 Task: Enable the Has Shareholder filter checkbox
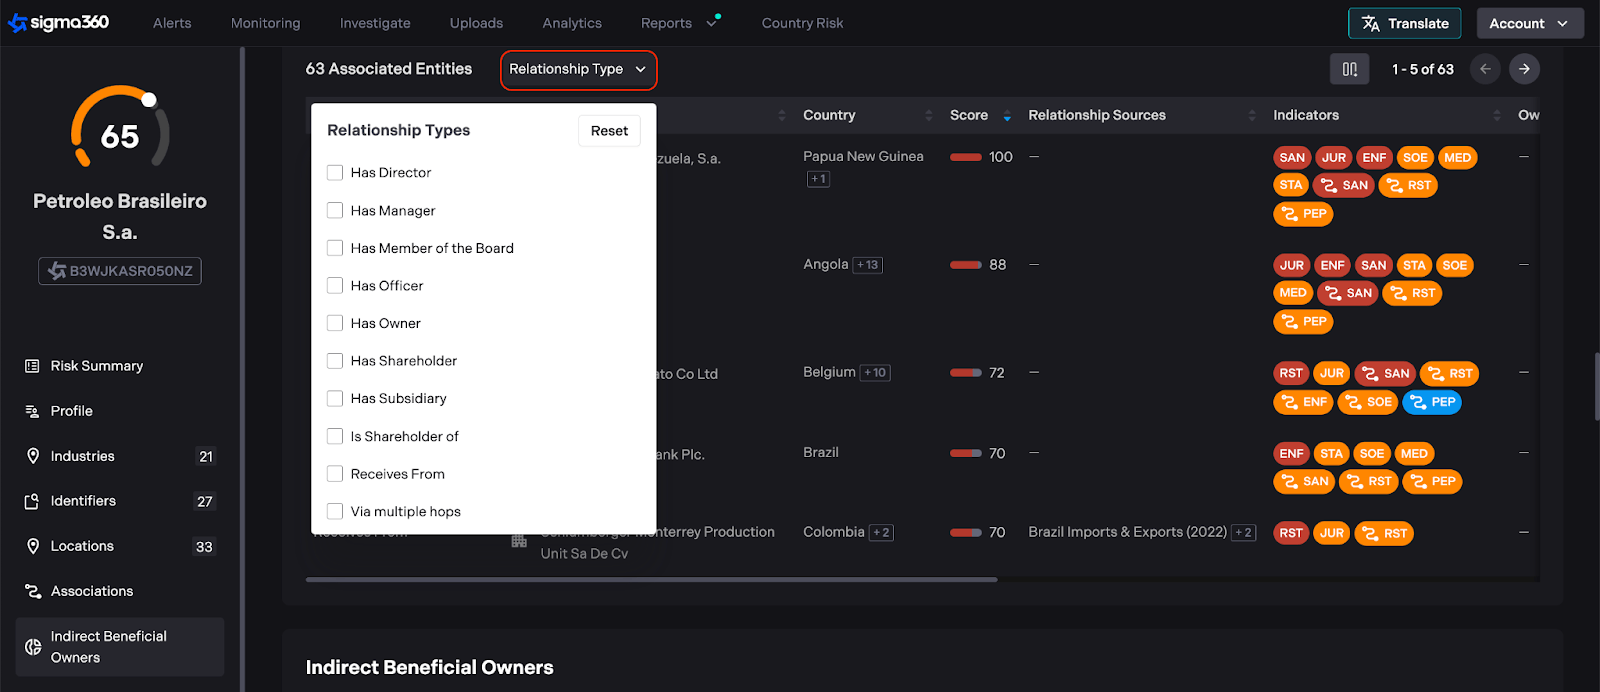click(335, 361)
